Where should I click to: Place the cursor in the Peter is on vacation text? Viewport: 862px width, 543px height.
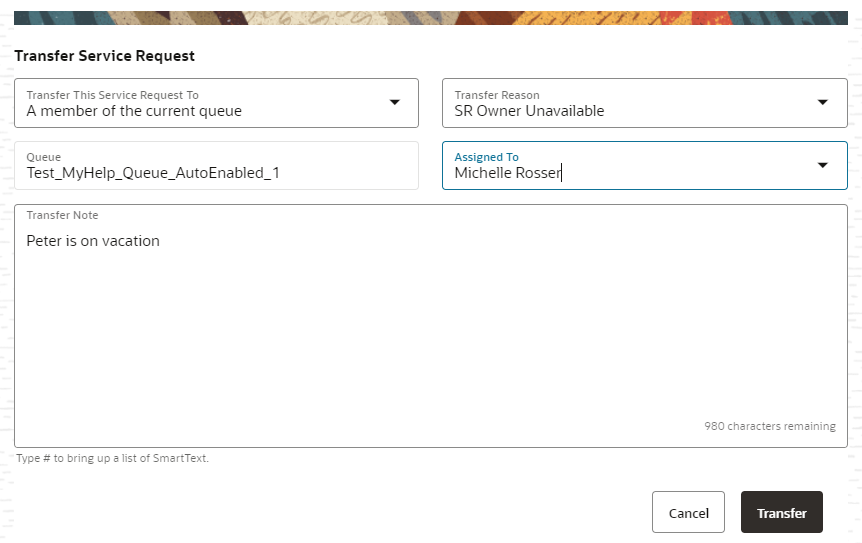click(93, 241)
